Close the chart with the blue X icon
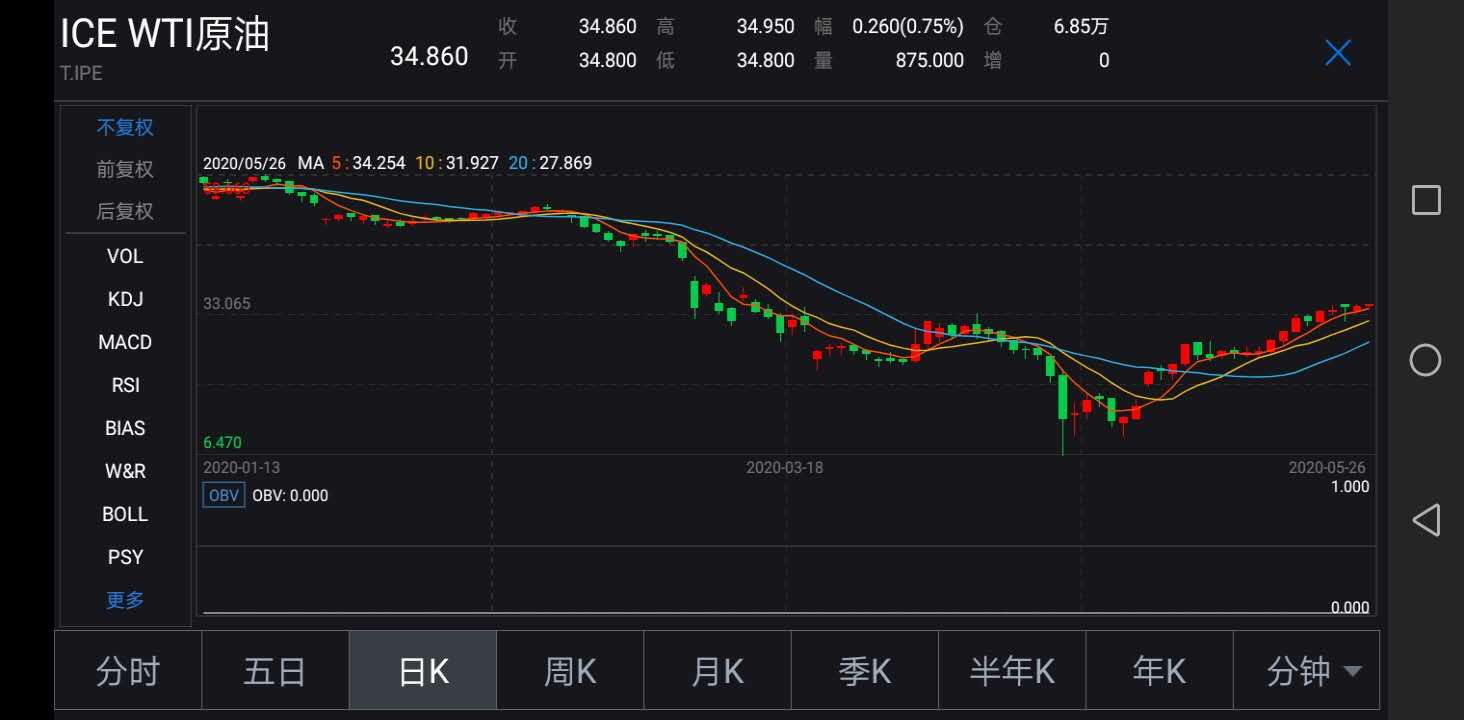 1337,53
